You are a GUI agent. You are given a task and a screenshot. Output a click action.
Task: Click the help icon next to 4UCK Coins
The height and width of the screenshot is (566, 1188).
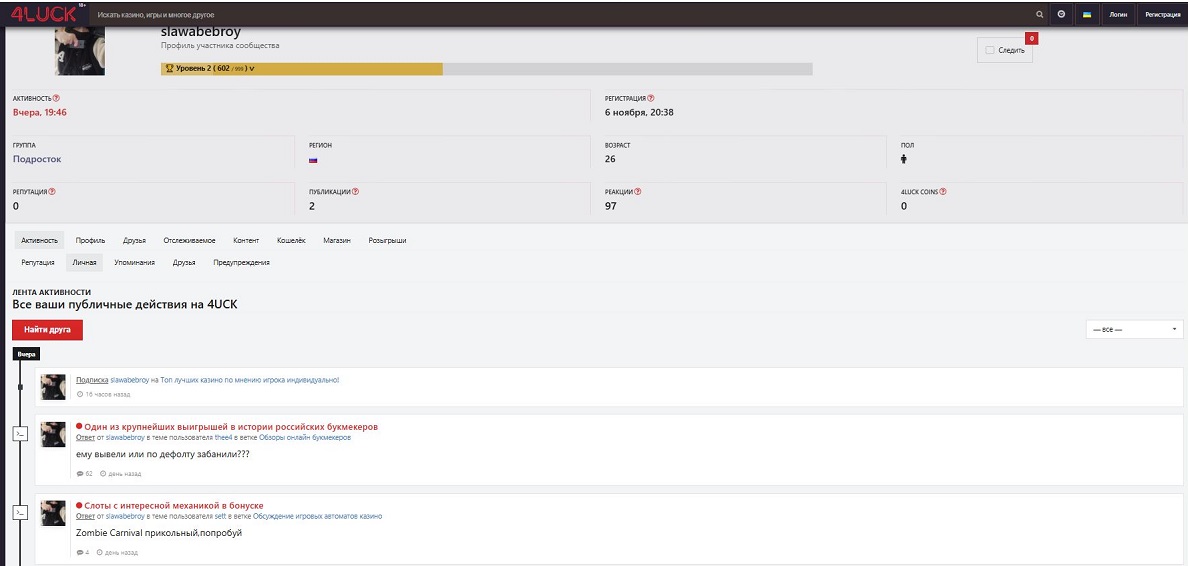943,191
